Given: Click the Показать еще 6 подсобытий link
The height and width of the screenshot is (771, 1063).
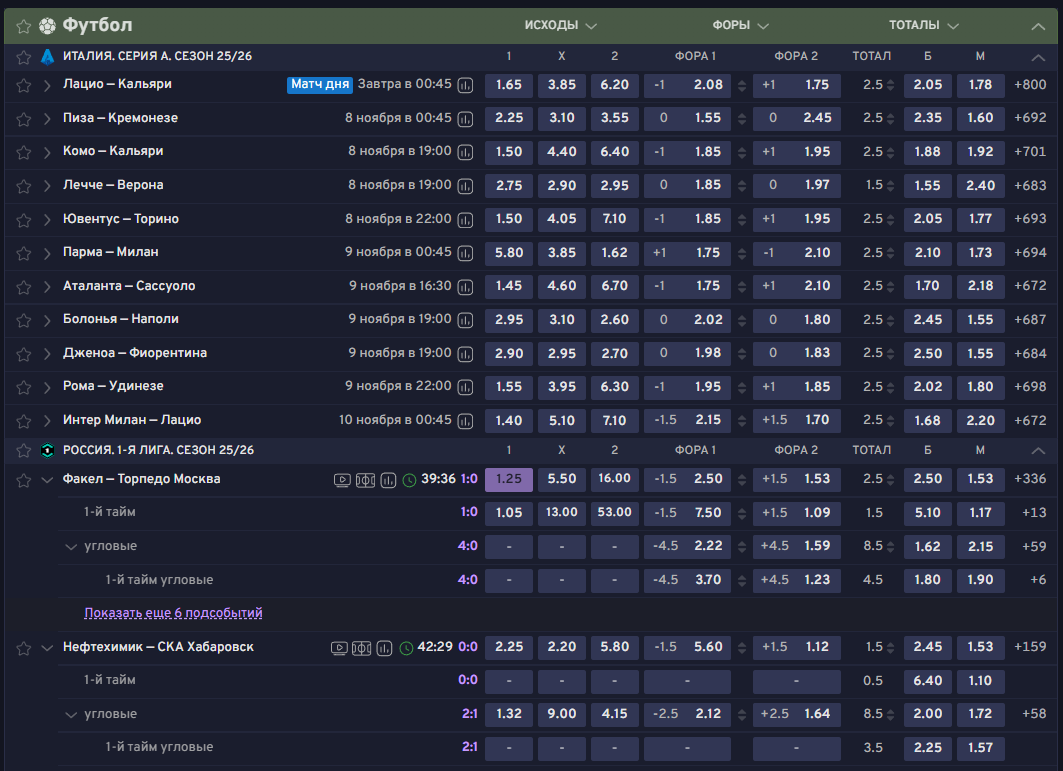Looking at the screenshot, I should 173,612.
